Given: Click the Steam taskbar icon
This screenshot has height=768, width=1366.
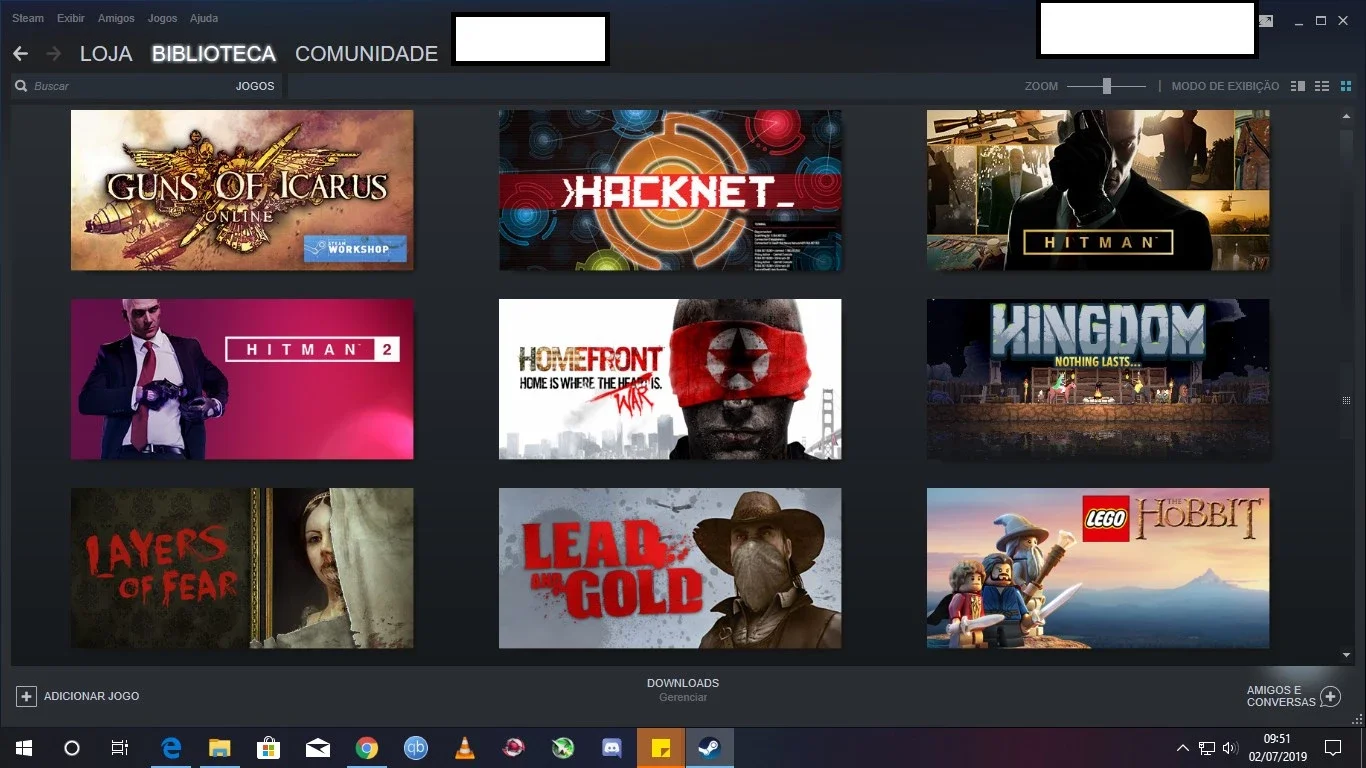Looking at the screenshot, I should (x=709, y=747).
